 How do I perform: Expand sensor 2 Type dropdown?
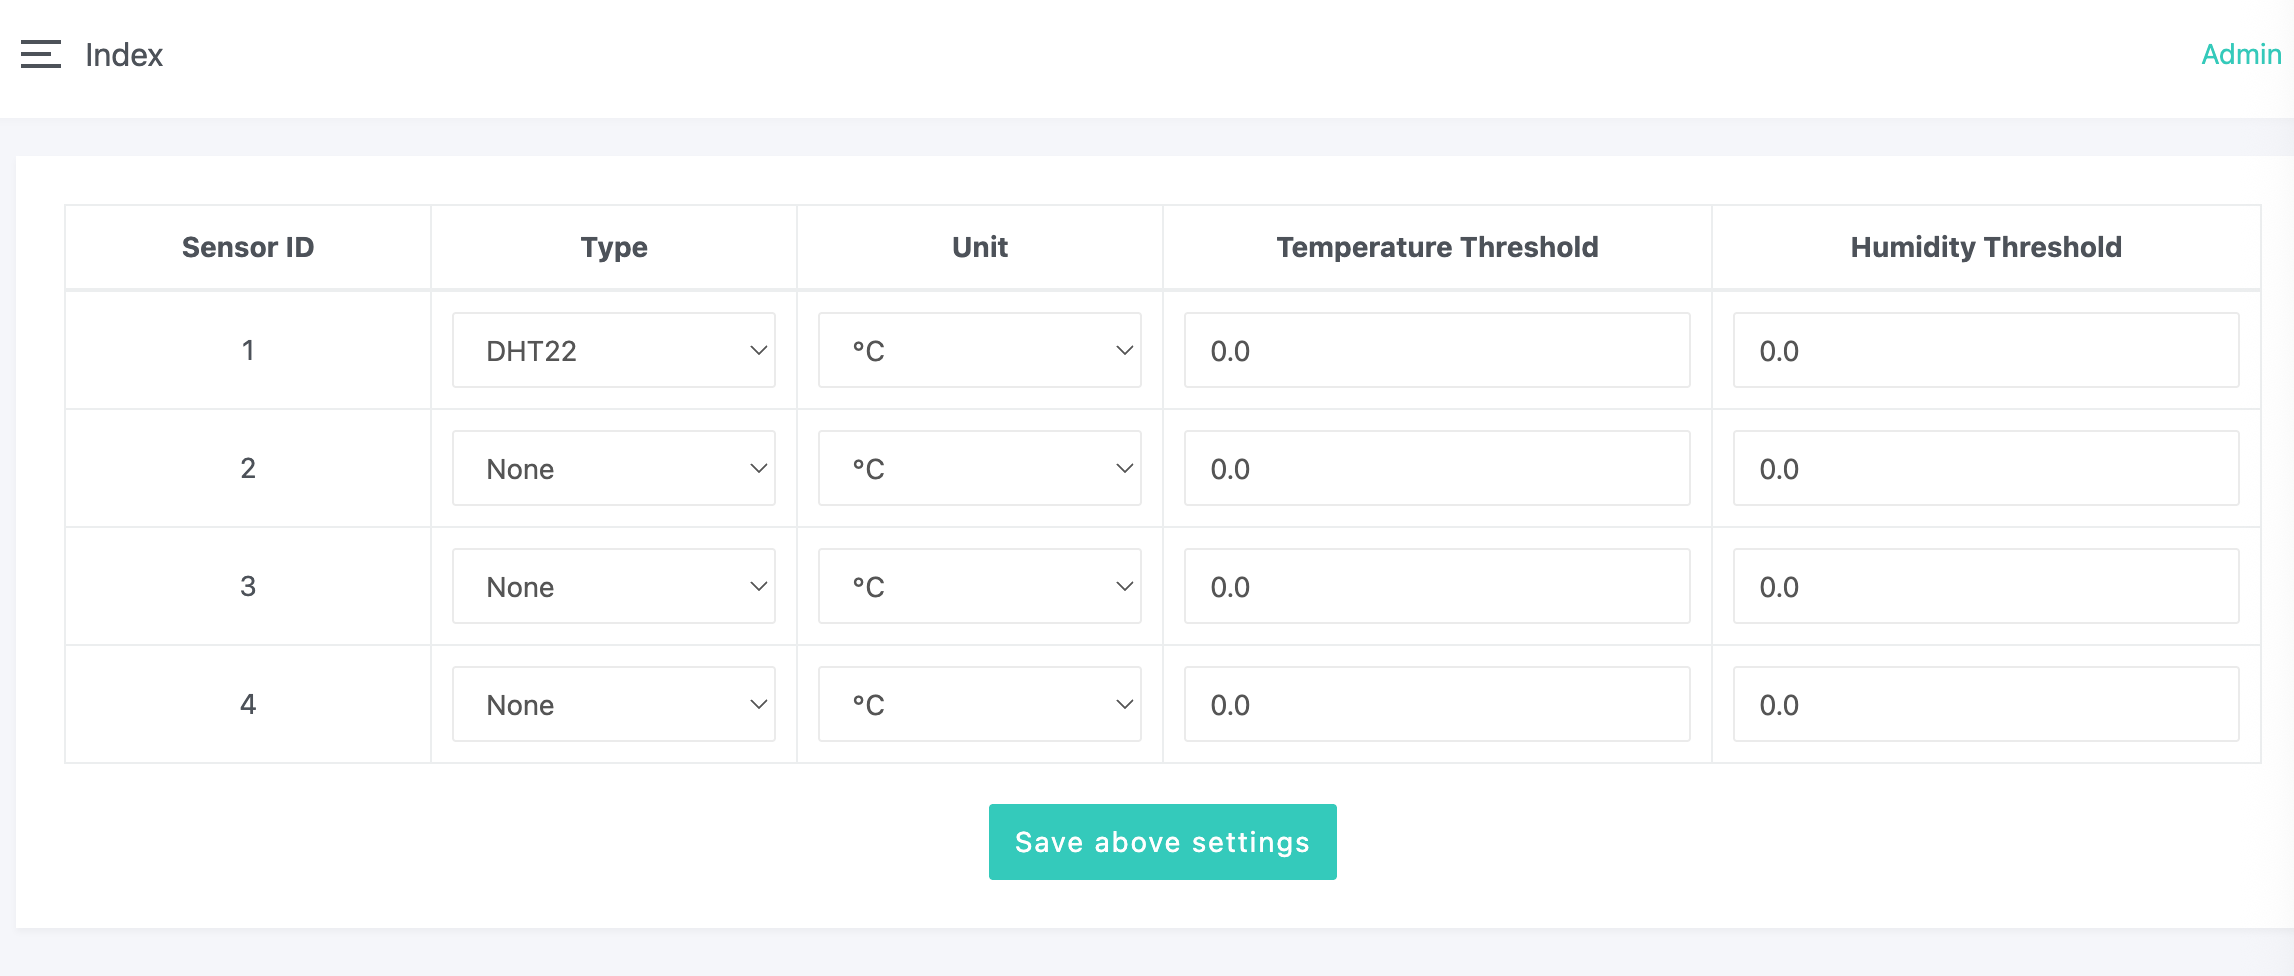pos(613,468)
